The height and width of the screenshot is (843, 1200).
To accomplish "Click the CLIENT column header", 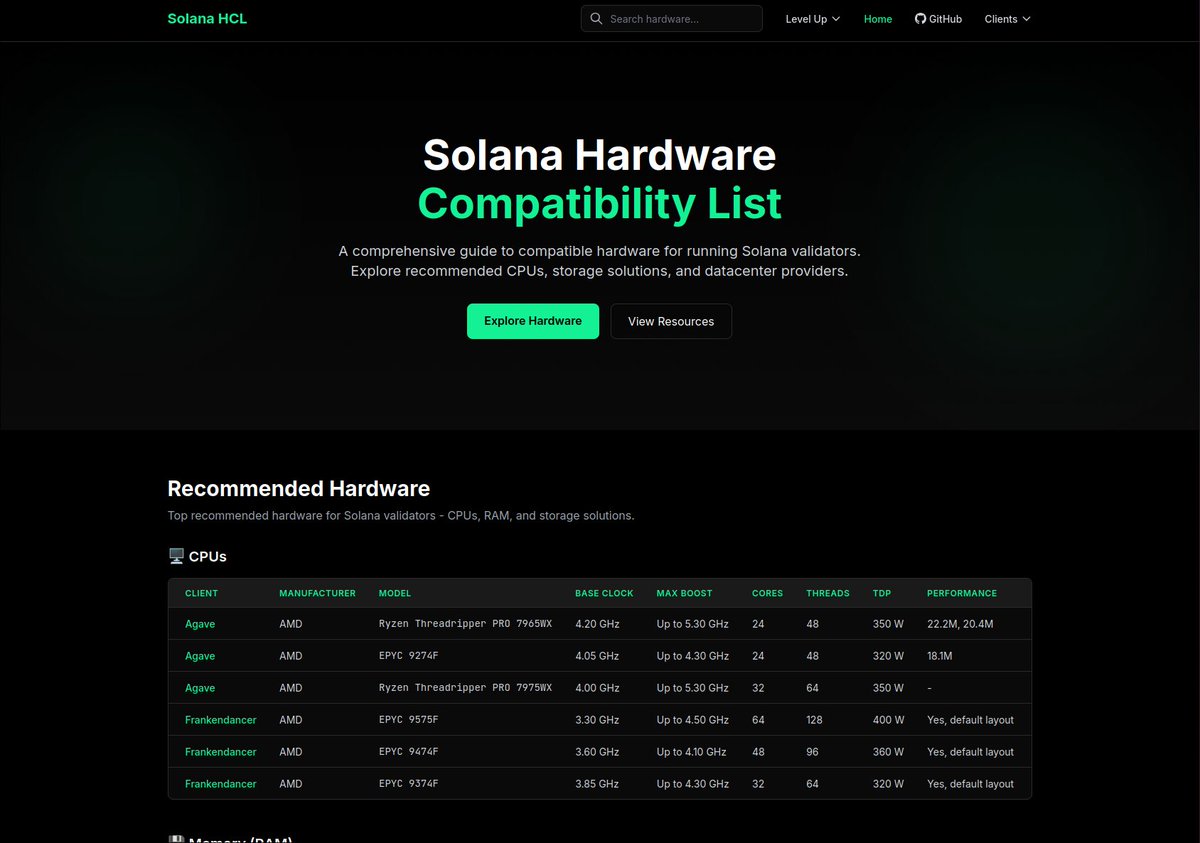I will pos(201,593).
